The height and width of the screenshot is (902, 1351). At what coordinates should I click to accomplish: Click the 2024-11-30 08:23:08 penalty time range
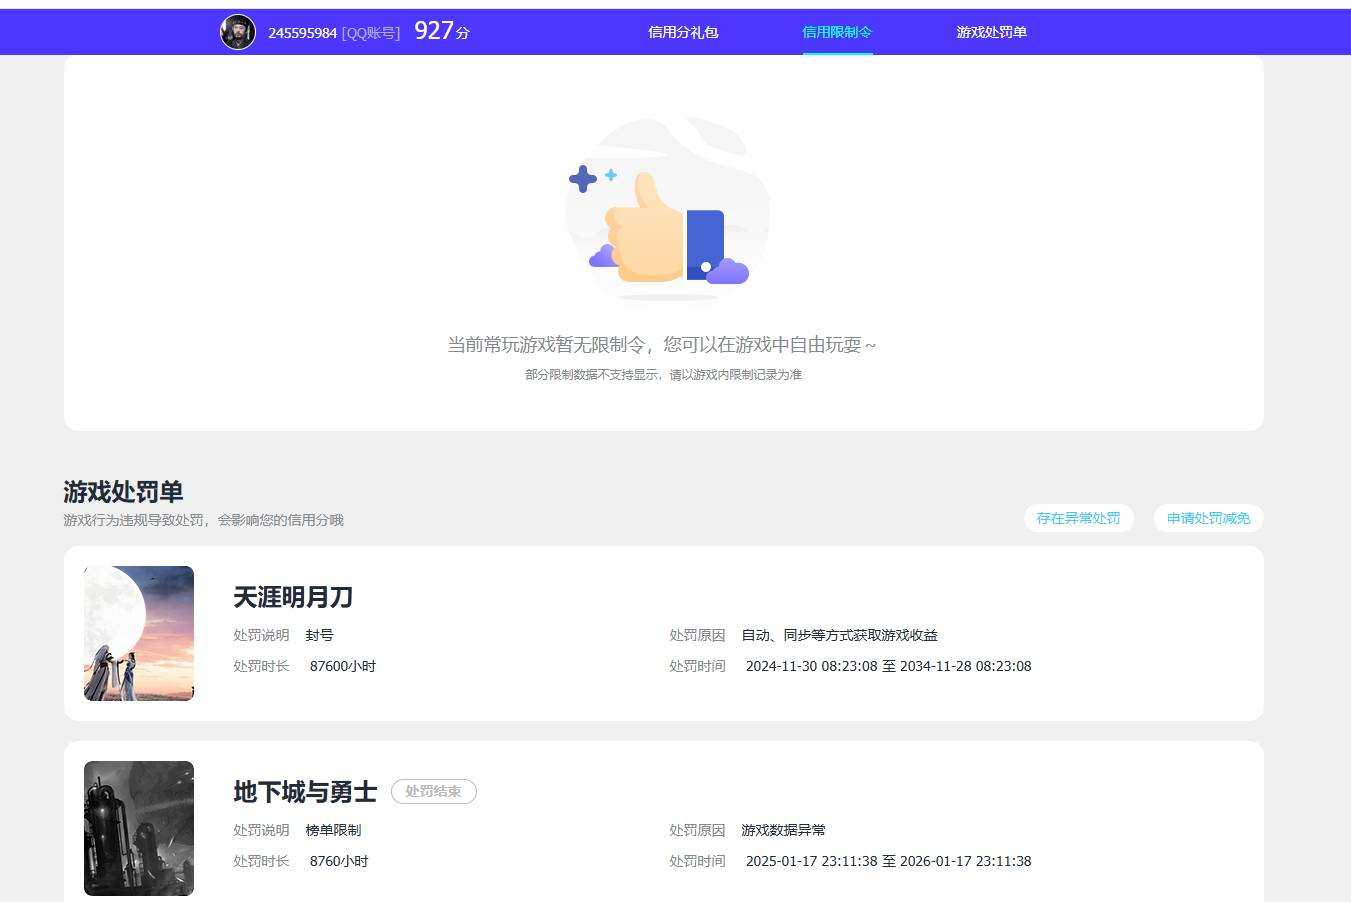888,666
